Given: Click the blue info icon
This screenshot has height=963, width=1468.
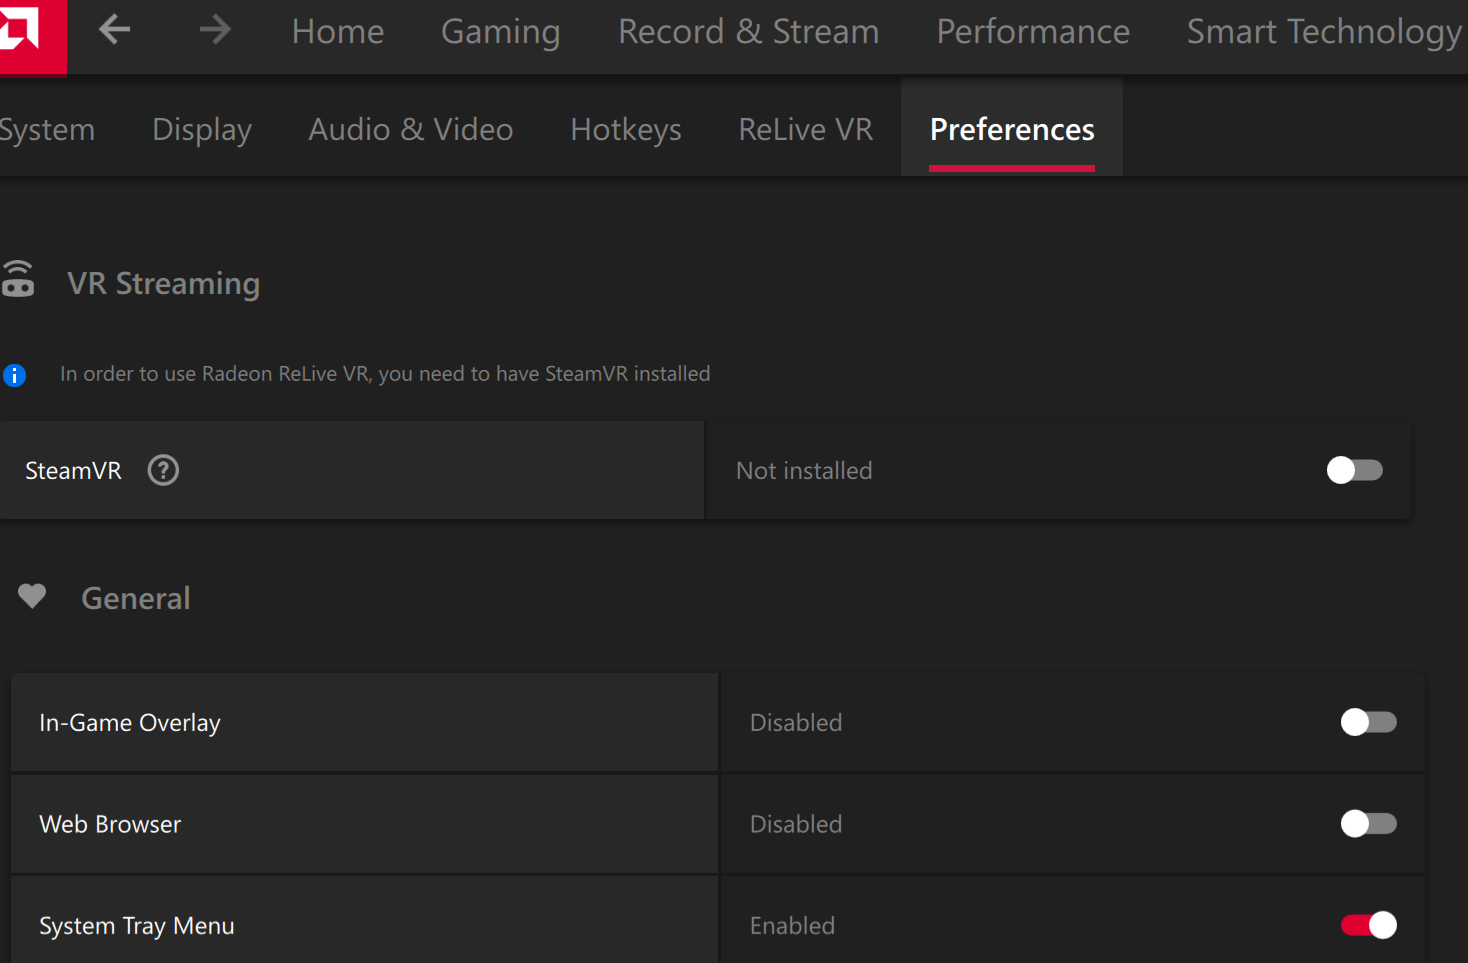Looking at the screenshot, I should click(x=14, y=375).
